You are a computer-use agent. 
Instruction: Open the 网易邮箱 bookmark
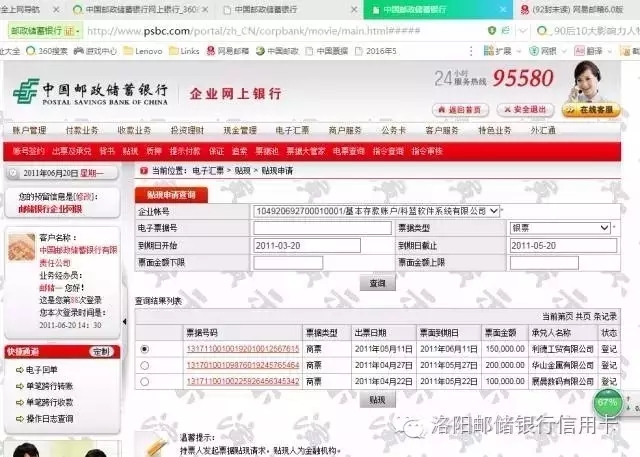pos(228,51)
